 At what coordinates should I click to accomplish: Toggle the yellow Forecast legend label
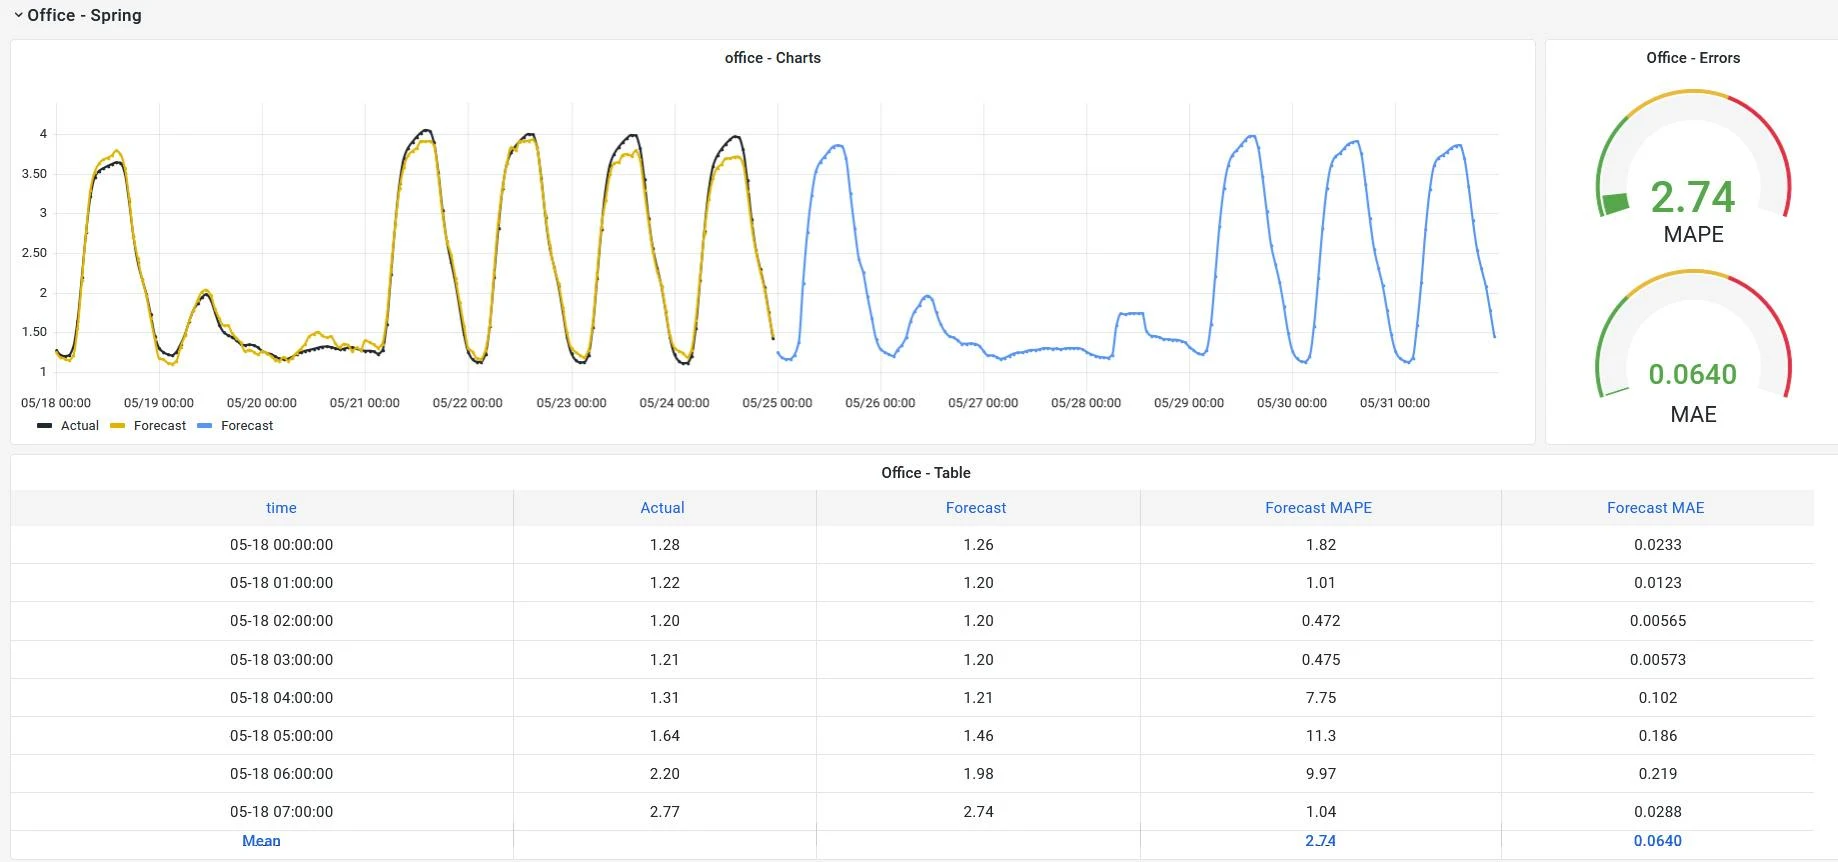pos(160,426)
